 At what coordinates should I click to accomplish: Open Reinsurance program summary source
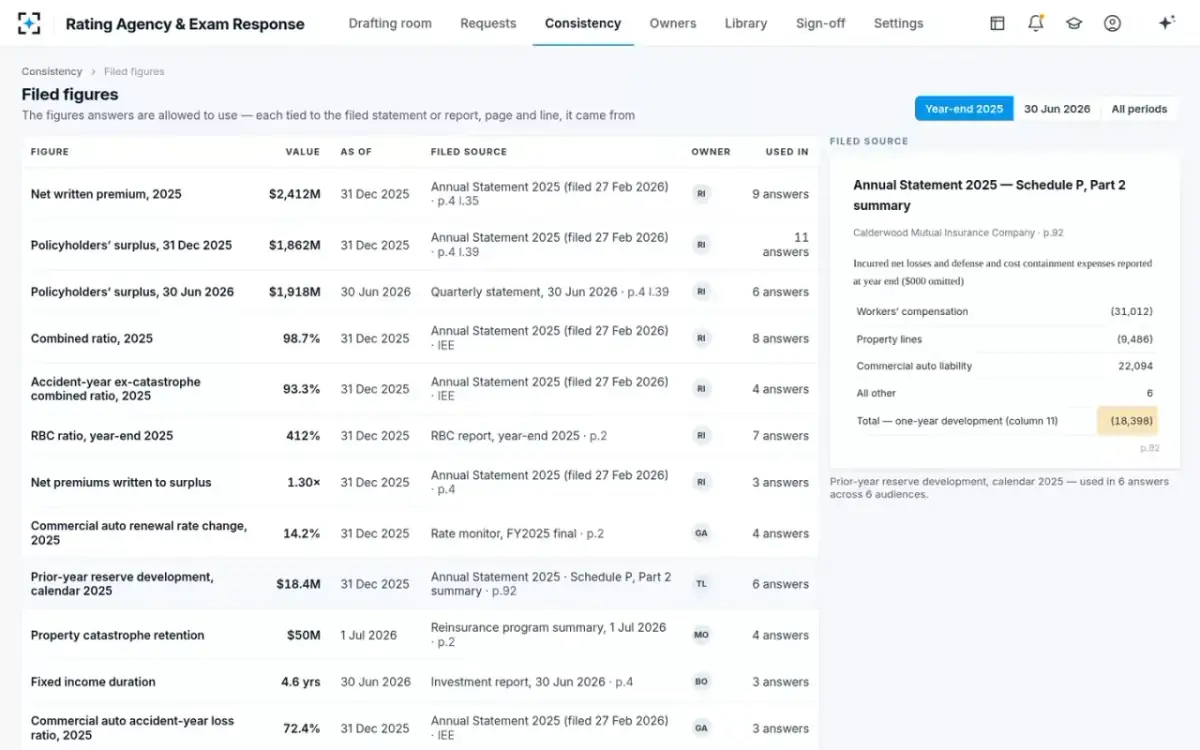click(548, 635)
